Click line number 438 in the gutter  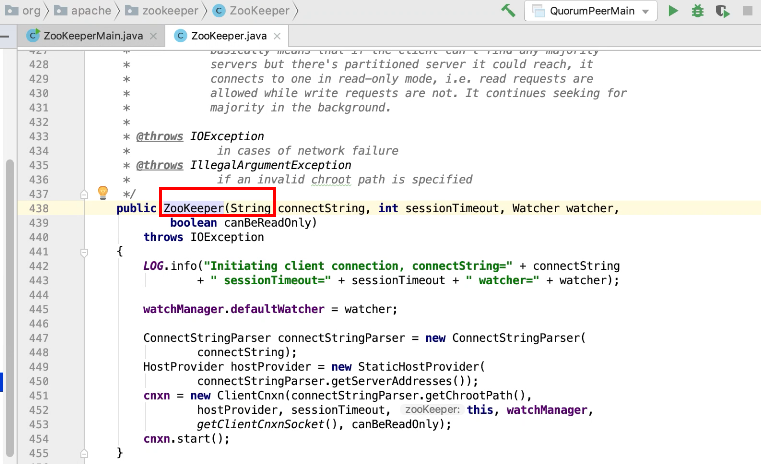(39, 209)
